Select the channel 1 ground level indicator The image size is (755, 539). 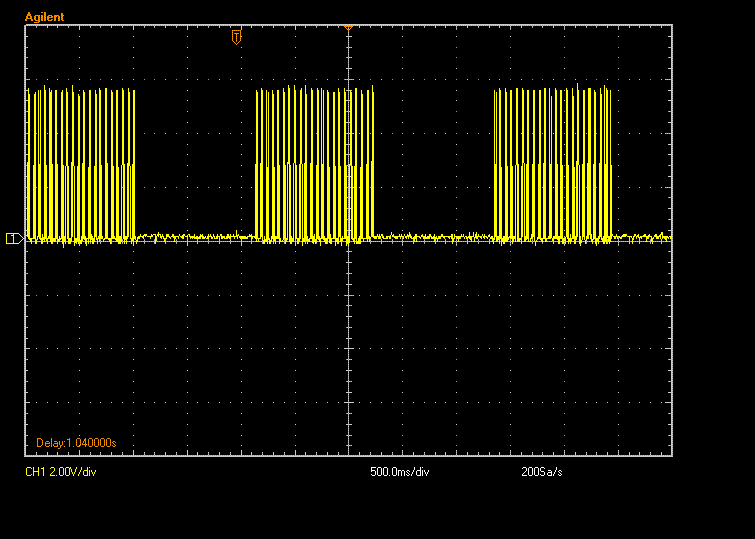(x=14, y=238)
